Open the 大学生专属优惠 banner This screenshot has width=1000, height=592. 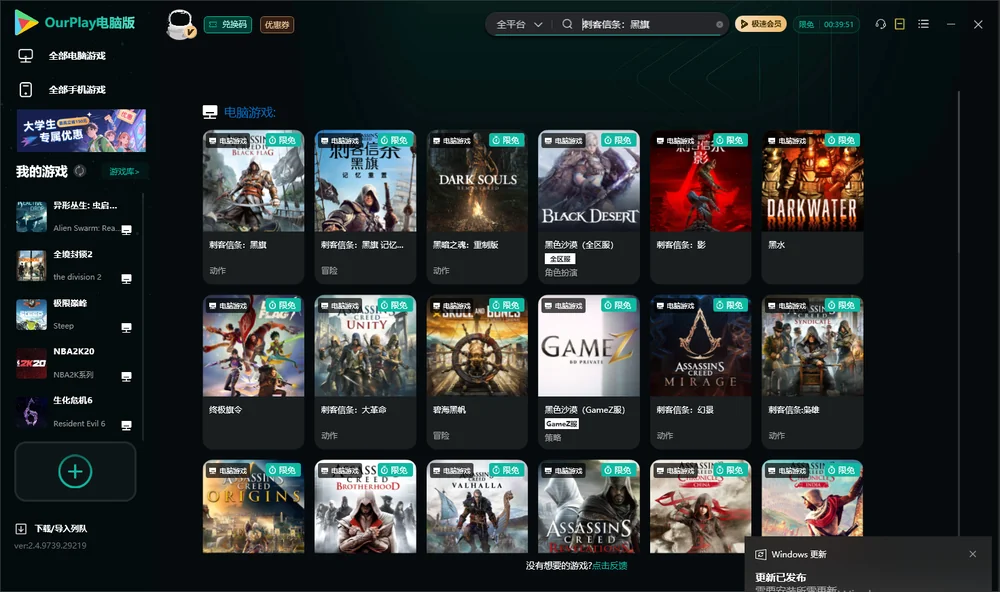82,131
